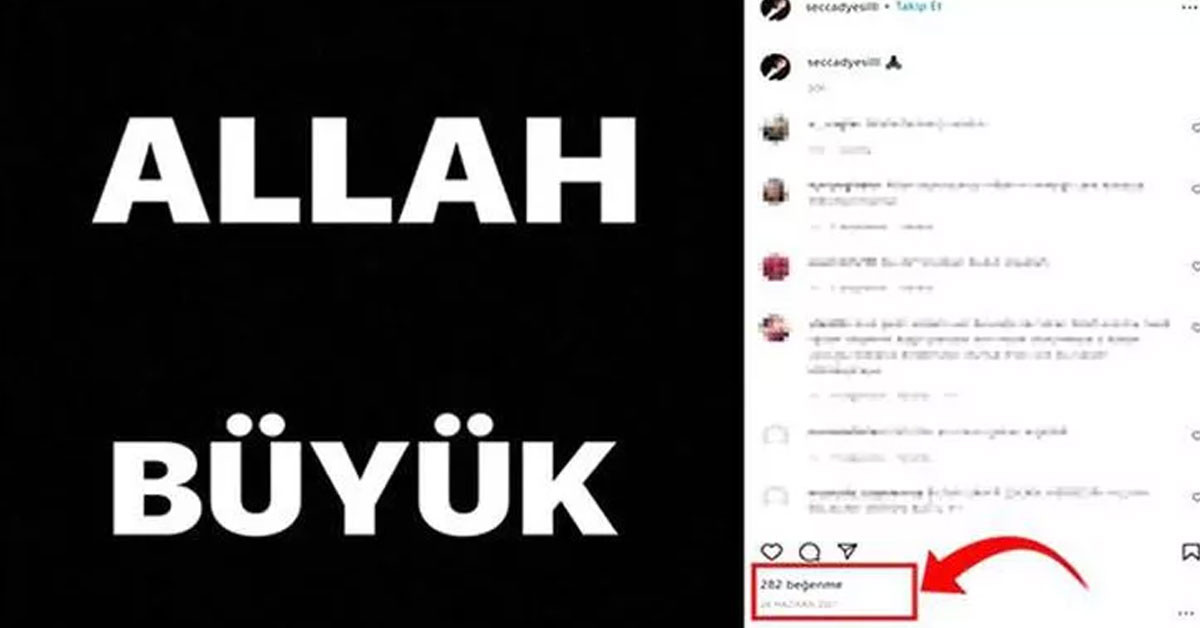Image resolution: width=1200 pixels, height=628 pixels.
Task: Click the ALLAH BÜYÜK post image
Action: (371, 314)
